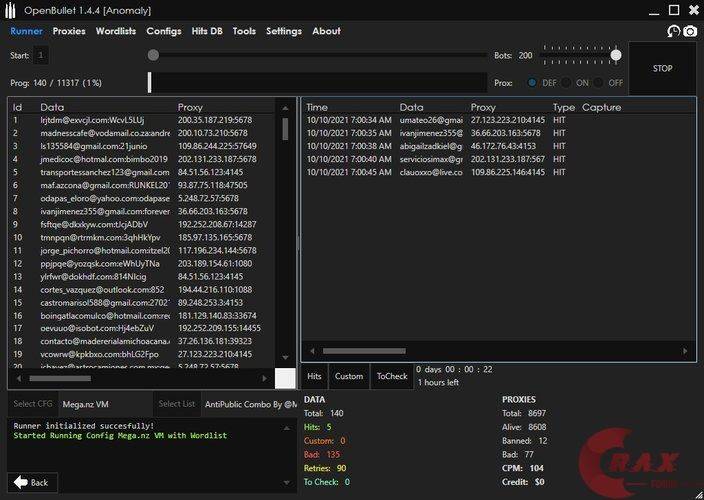Viewport: 704px width, 500px height.
Task: Enable the ON proxy mode option
Action: [568, 83]
